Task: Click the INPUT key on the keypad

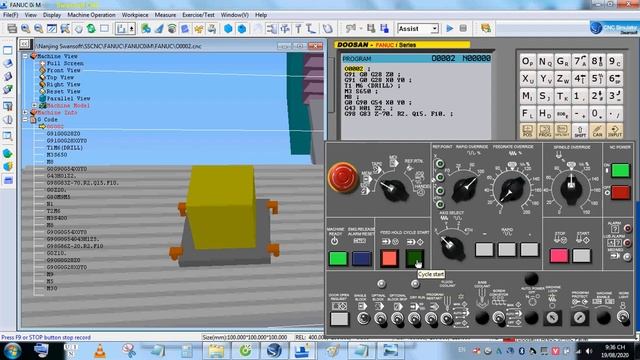Action: pyautogui.click(x=615, y=131)
